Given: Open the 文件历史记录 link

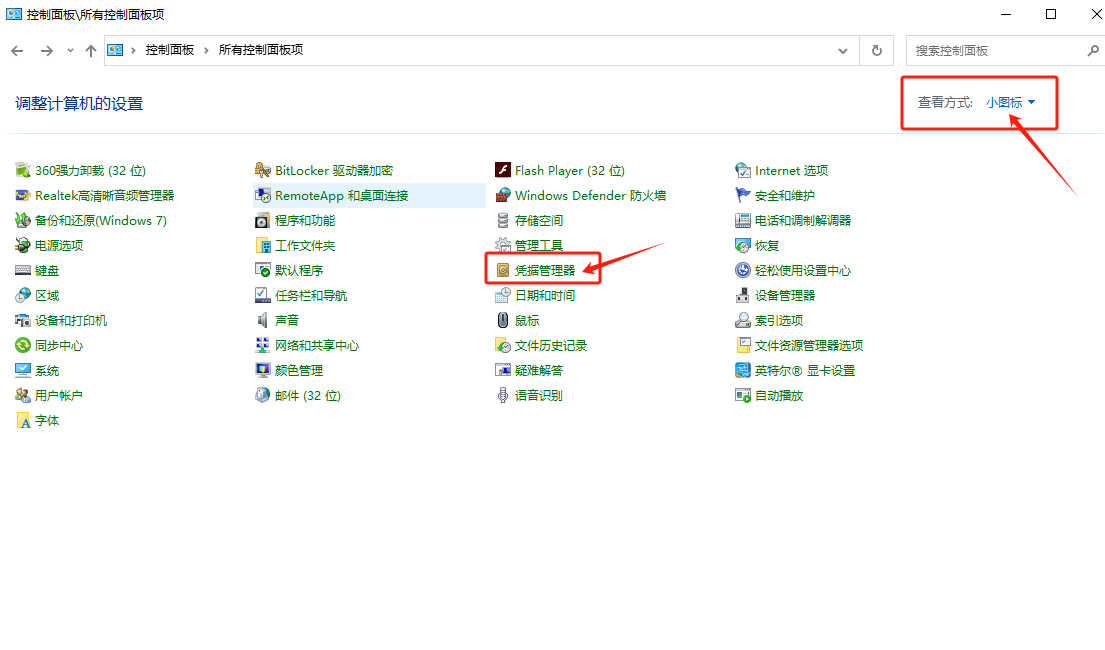Looking at the screenshot, I should [x=550, y=345].
